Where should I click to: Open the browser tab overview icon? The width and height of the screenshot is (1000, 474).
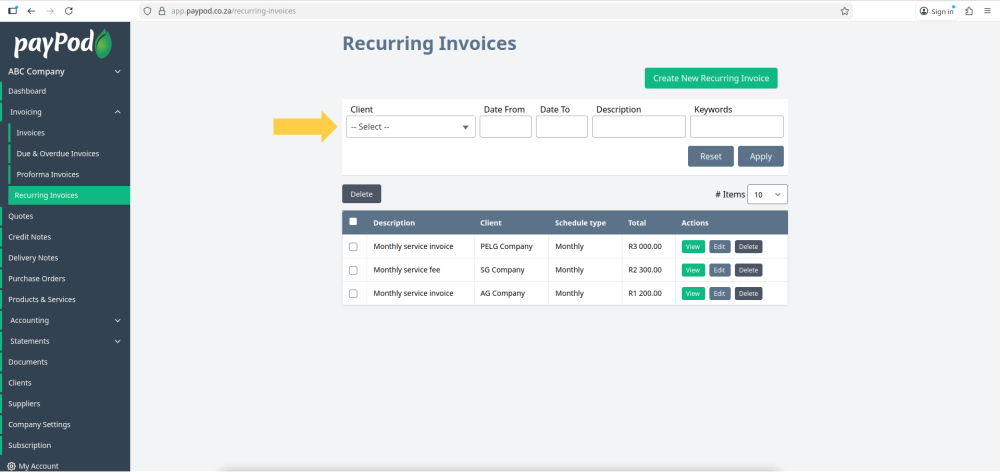[13, 11]
